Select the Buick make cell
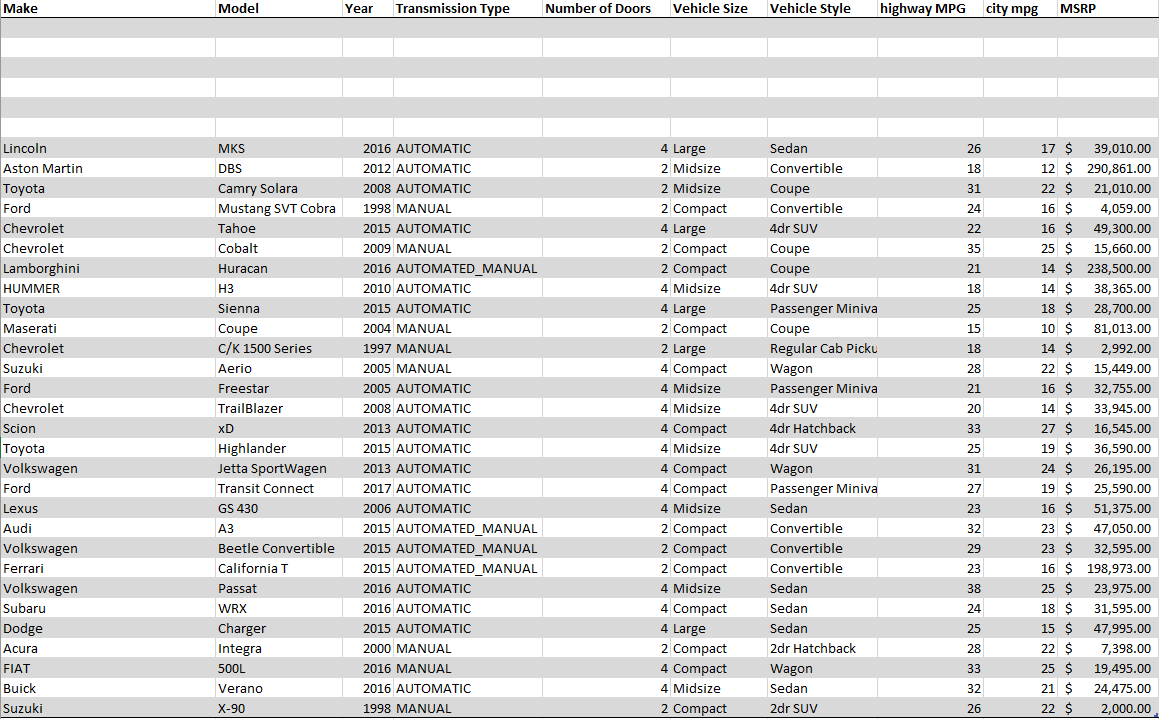The width and height of the screenshot is (1159, 719). point(108,687)
